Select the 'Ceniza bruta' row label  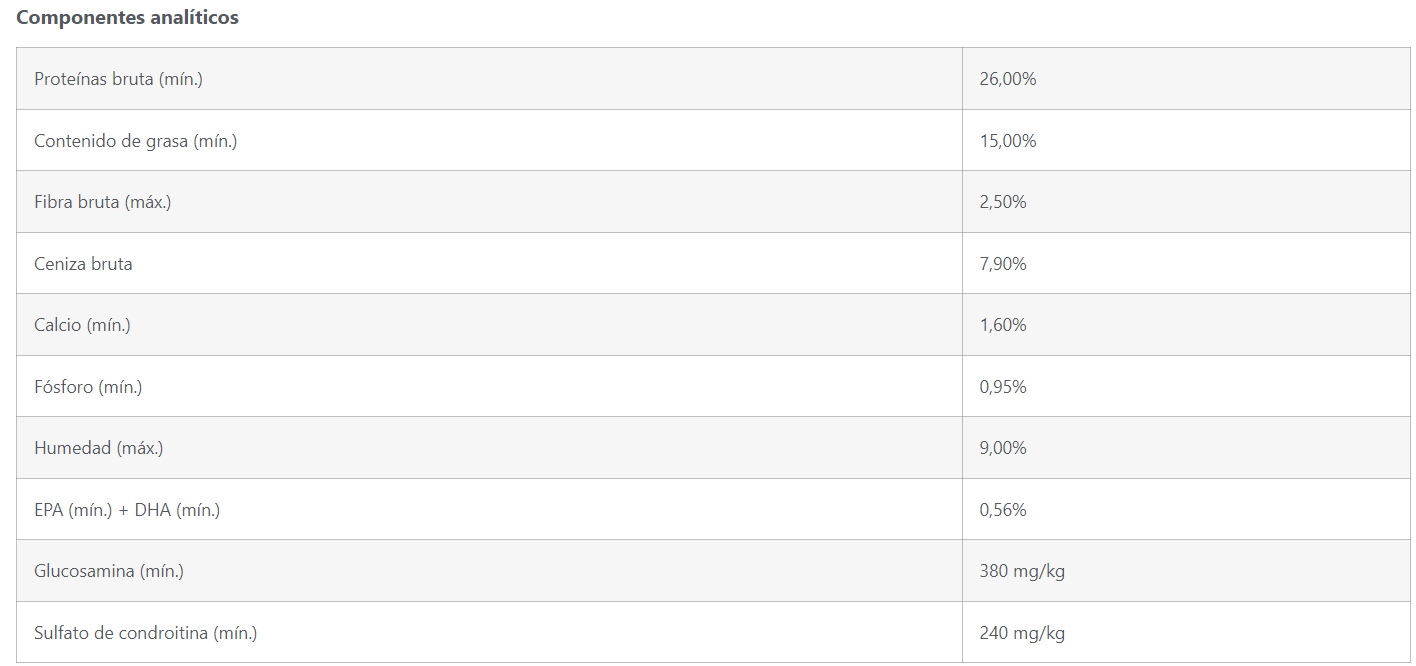[83, 264]
